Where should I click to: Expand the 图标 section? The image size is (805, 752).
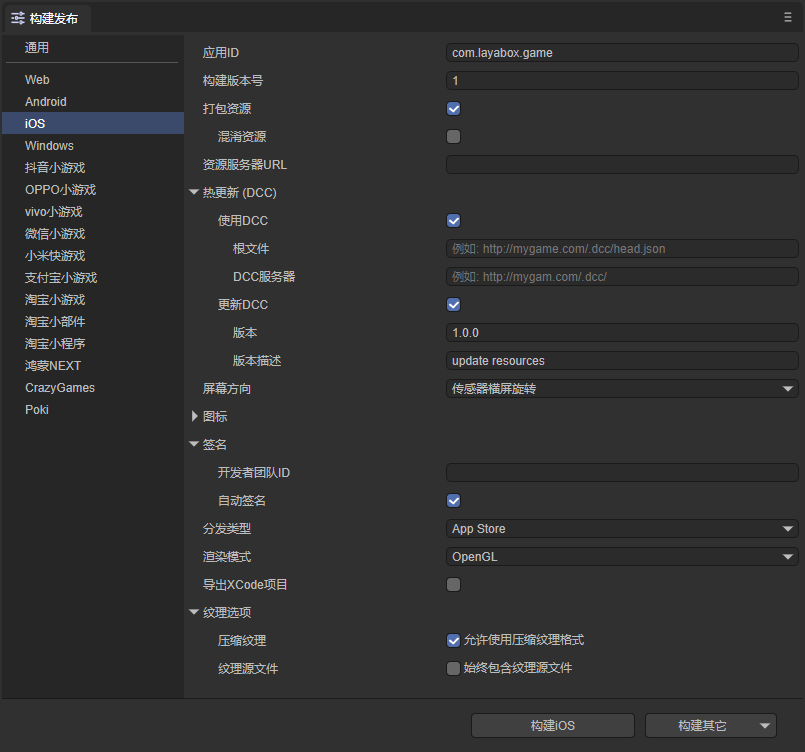pos(194,416)
